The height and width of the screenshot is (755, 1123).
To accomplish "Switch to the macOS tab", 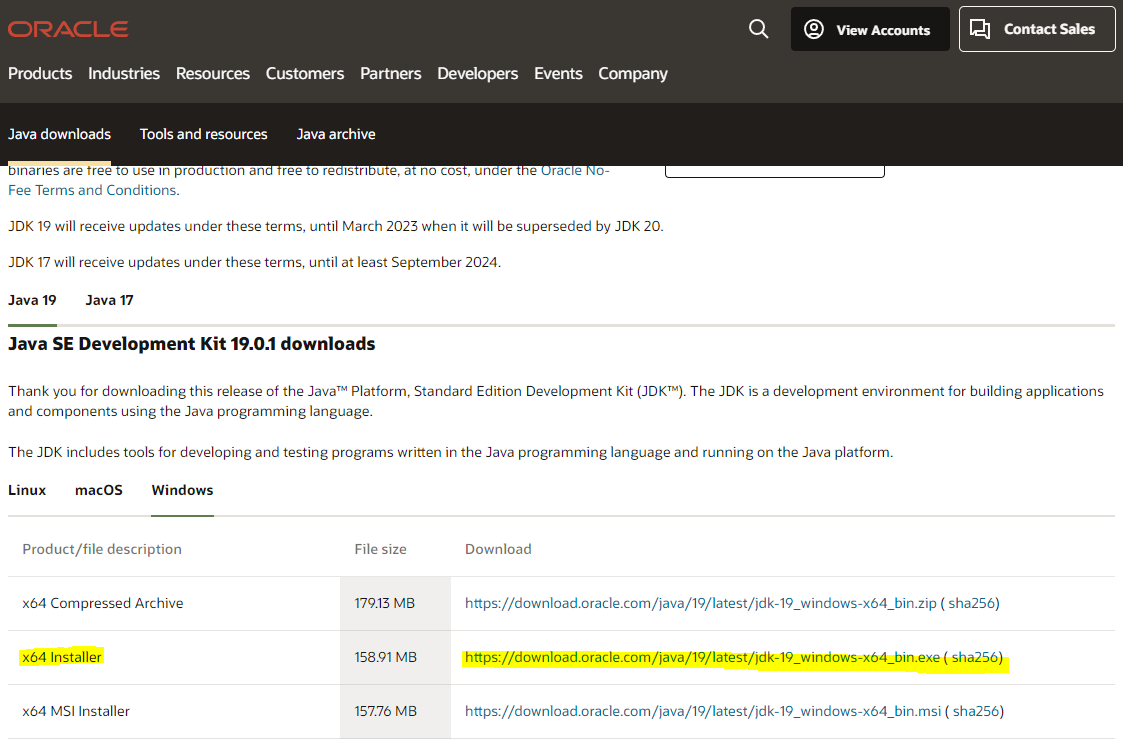I will pos(98,490).
